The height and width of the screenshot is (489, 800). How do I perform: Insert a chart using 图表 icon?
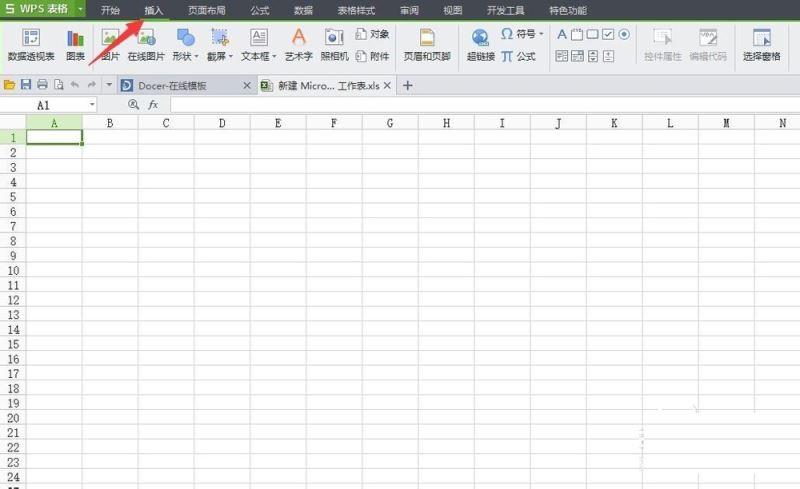coord(75,45)
